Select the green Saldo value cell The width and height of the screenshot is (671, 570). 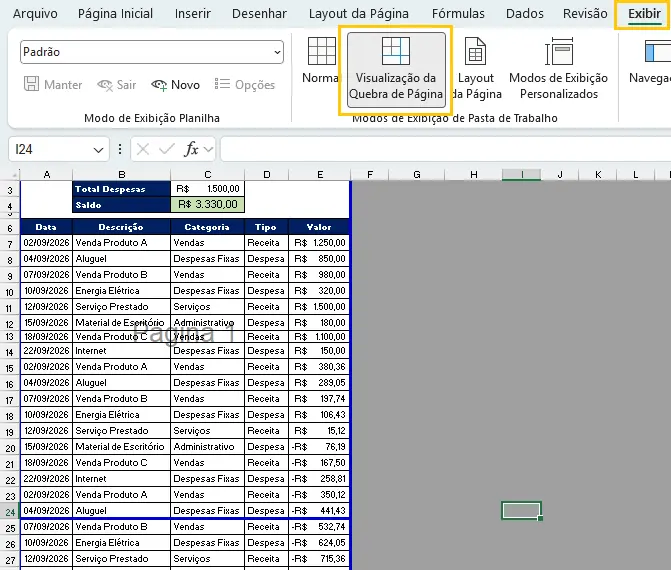tap(208, 205)
